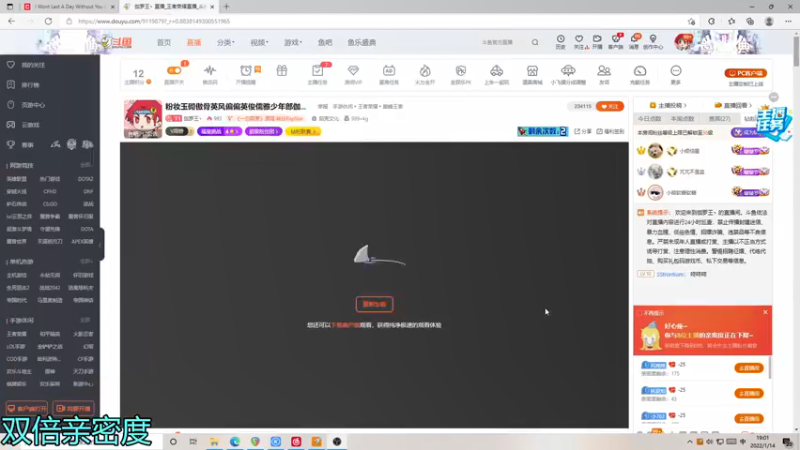
Task: Open the shop storefront icon in toolbar
Action: (532, 70)
